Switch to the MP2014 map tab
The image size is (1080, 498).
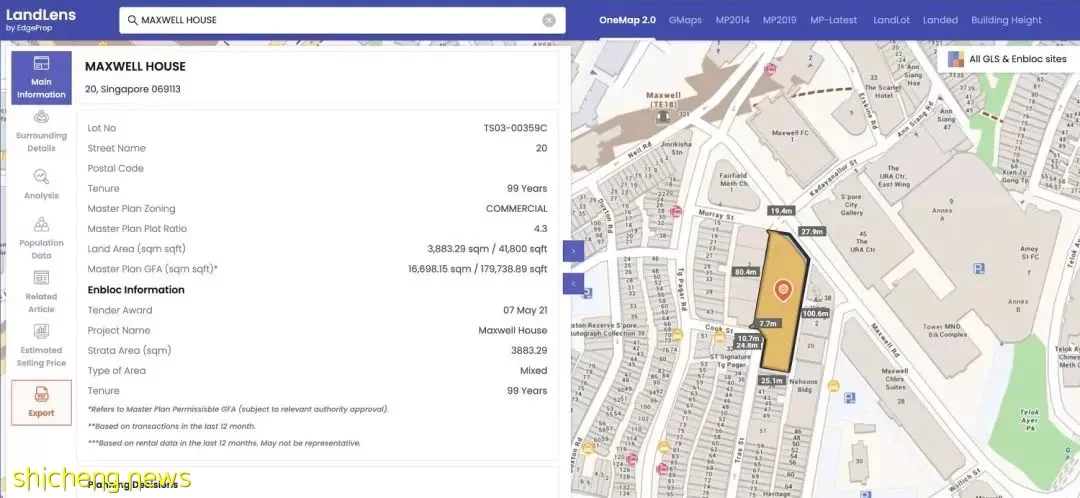(732, 20)
